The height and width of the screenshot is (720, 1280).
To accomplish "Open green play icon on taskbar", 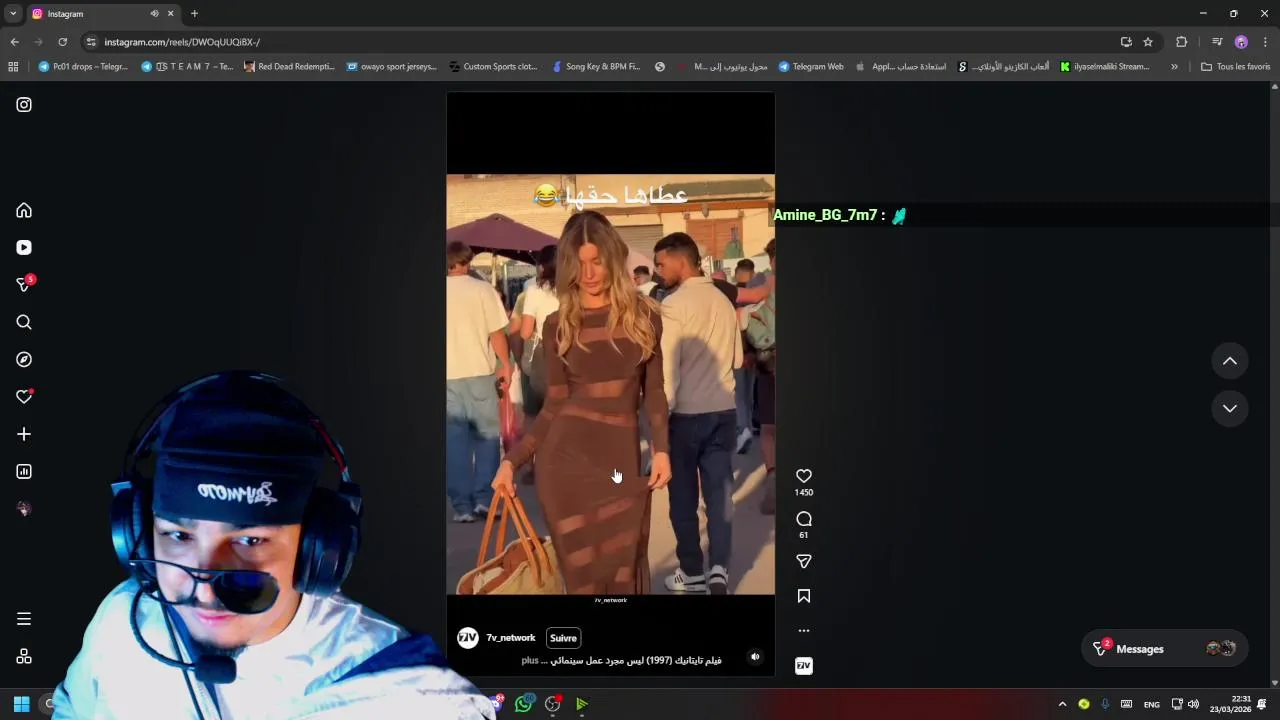I will pos(582,704).
